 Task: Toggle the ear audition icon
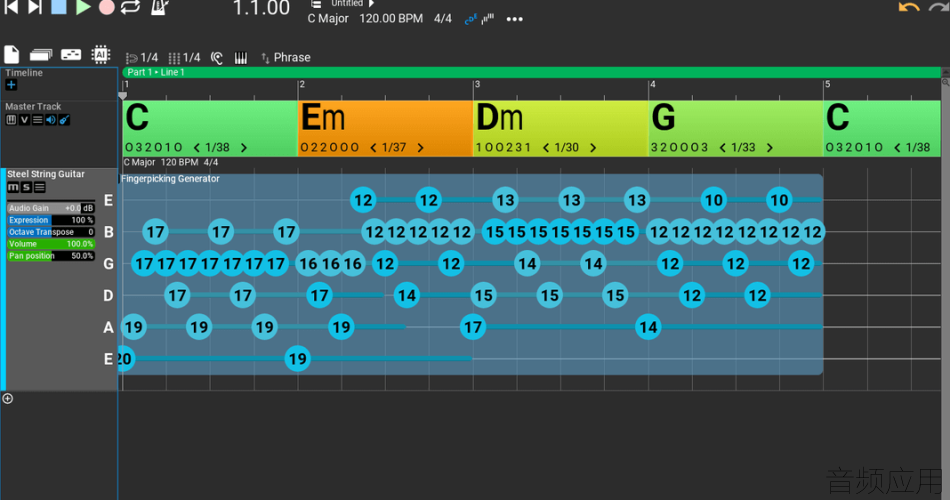coord(217,58)
